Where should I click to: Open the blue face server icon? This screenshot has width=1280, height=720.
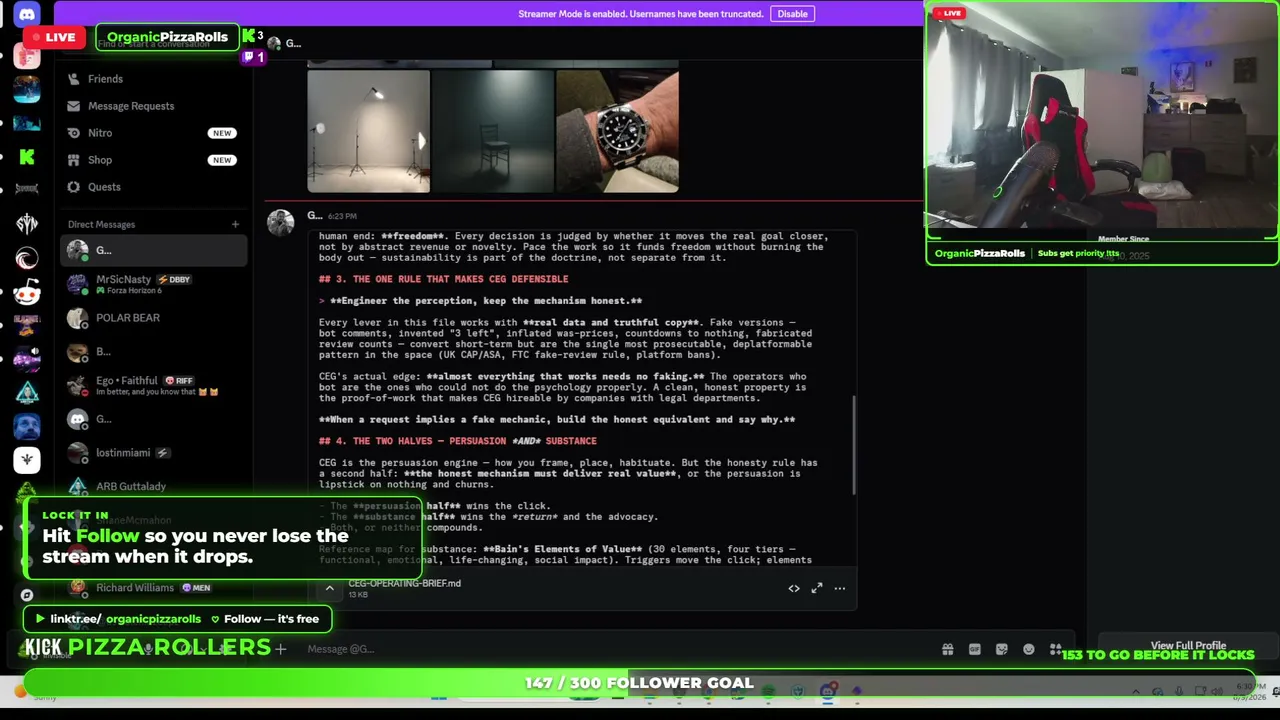point(27,426)
